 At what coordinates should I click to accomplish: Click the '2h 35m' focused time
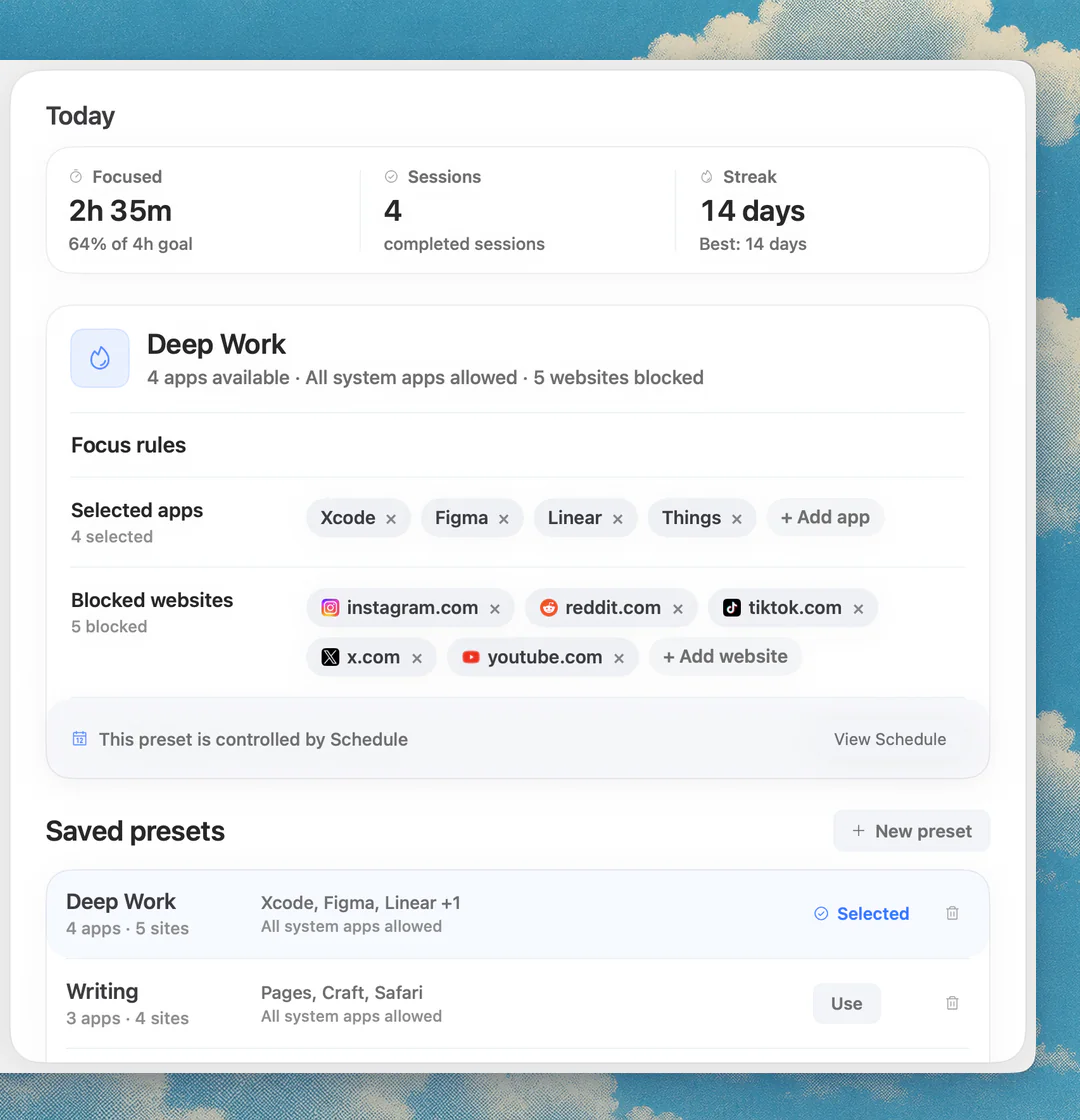coord(120,211)
